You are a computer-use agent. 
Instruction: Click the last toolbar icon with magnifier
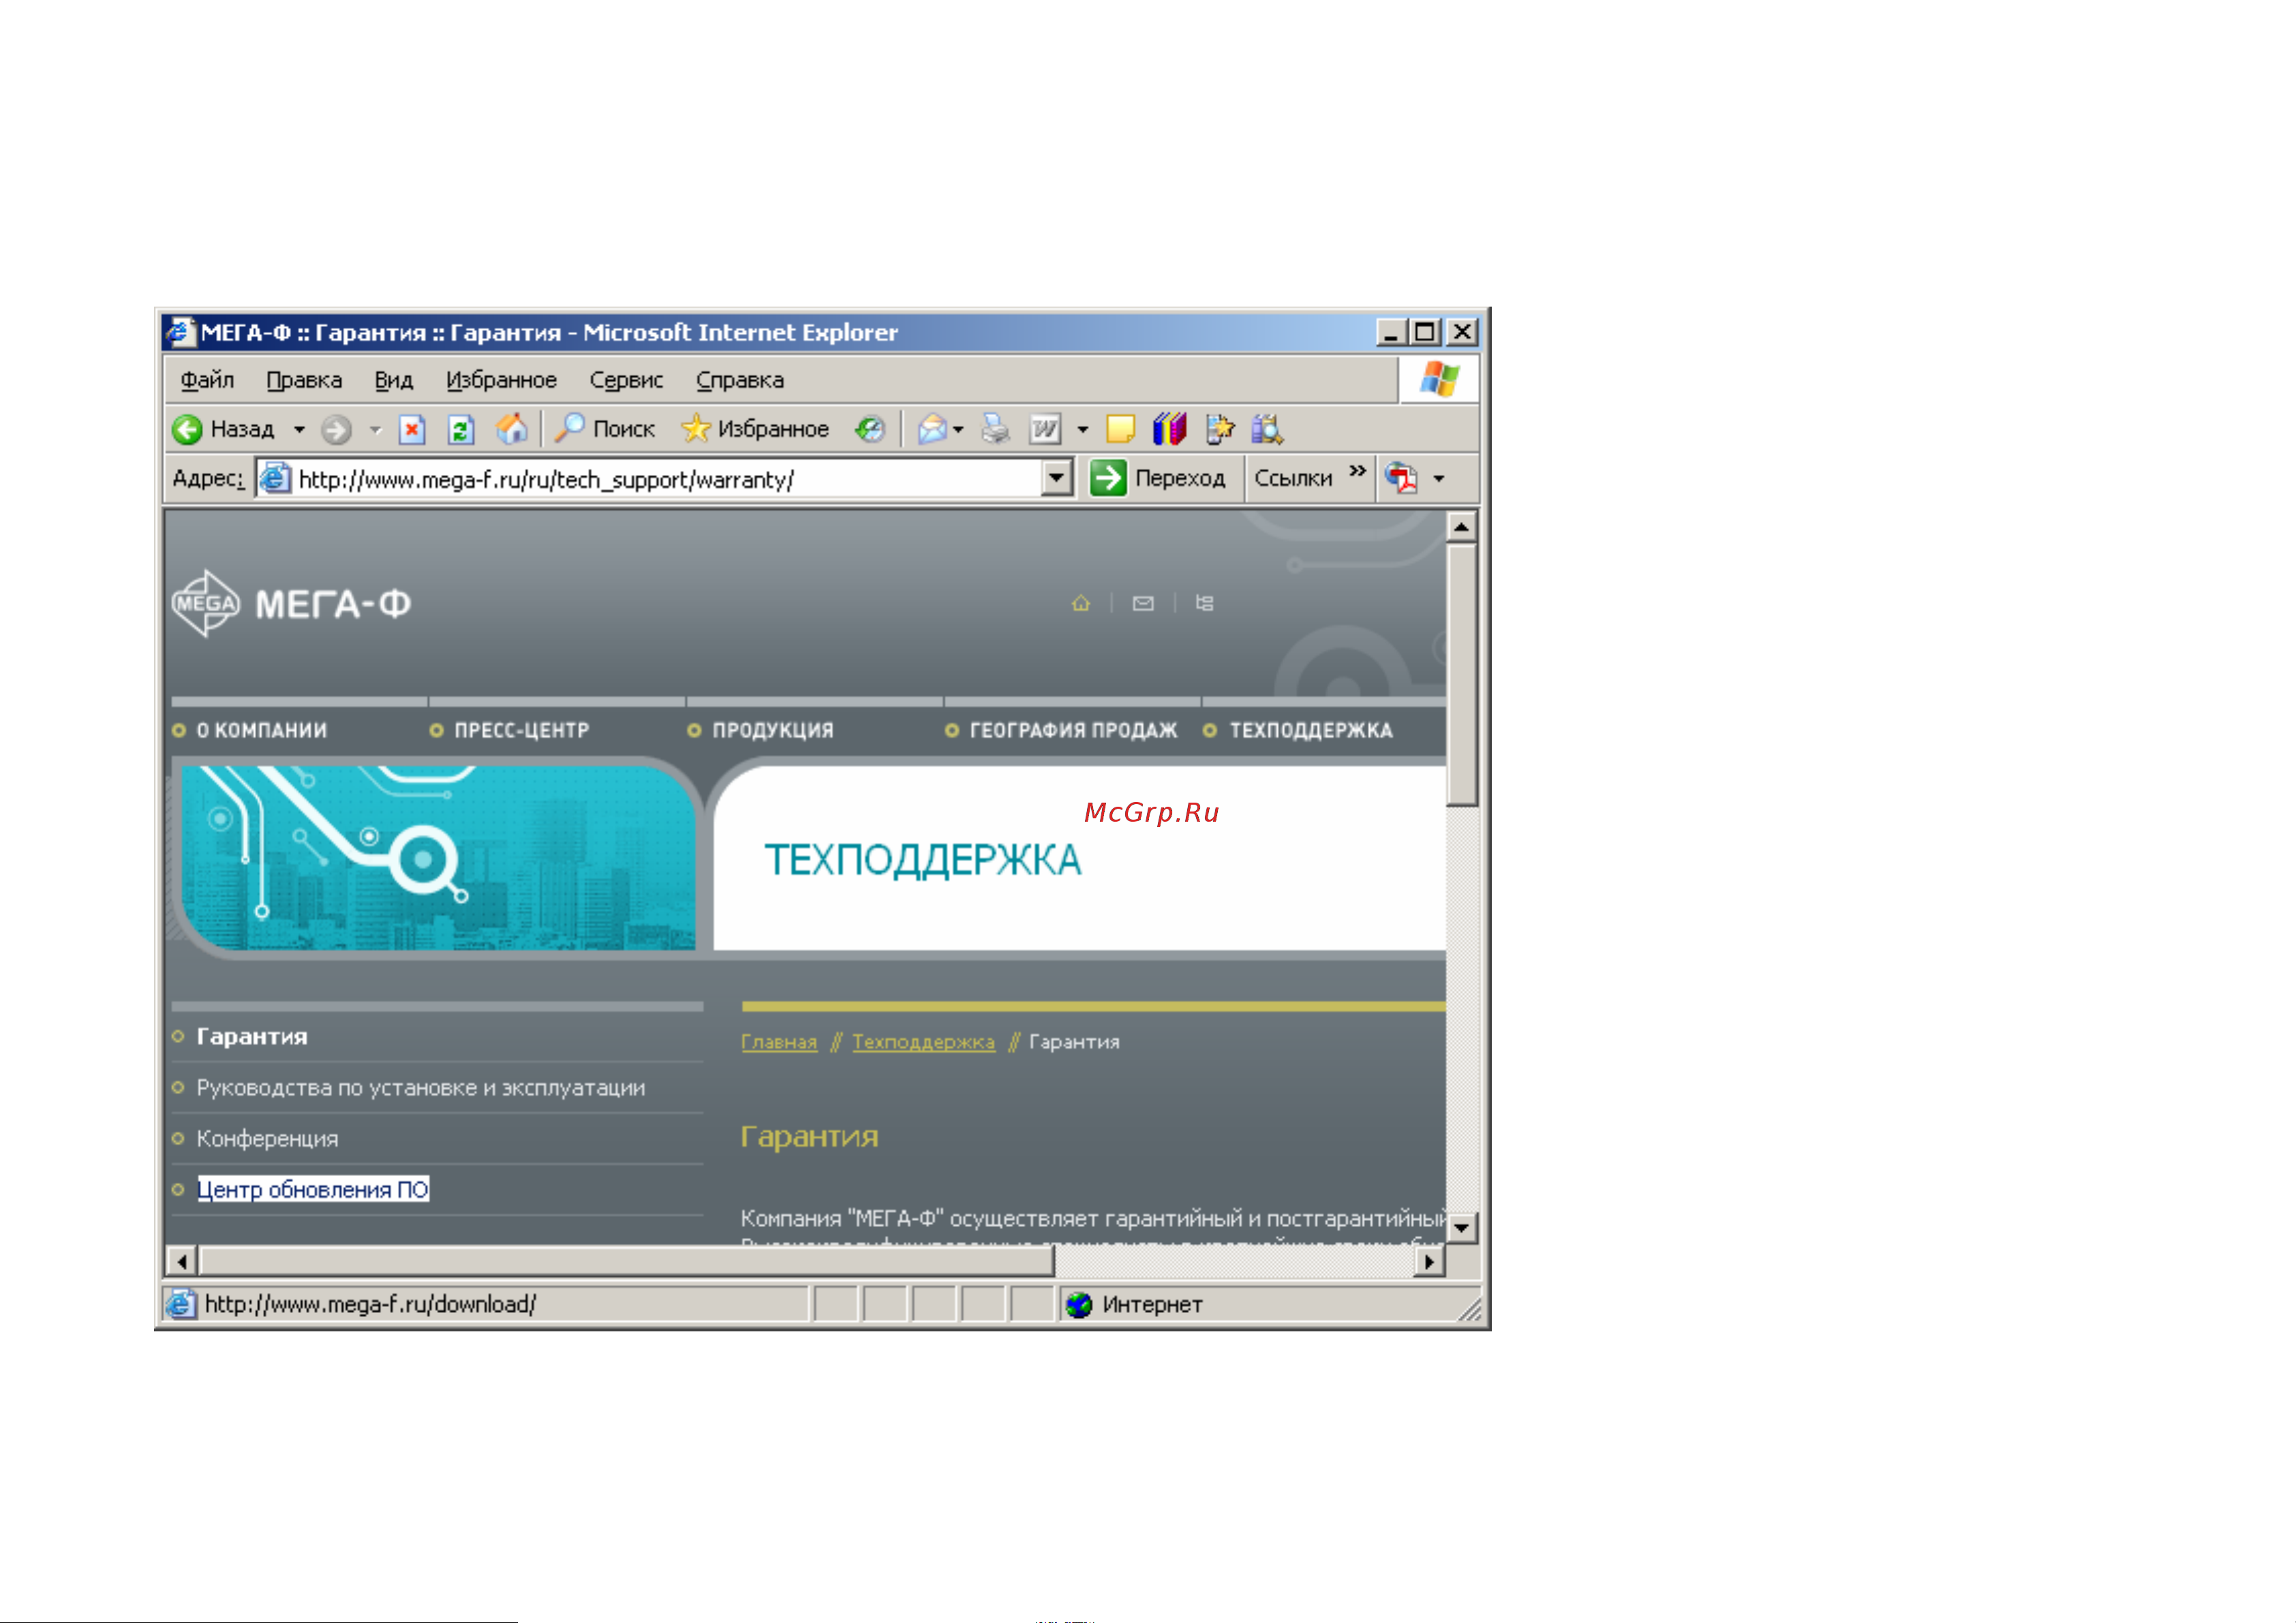1267,429
